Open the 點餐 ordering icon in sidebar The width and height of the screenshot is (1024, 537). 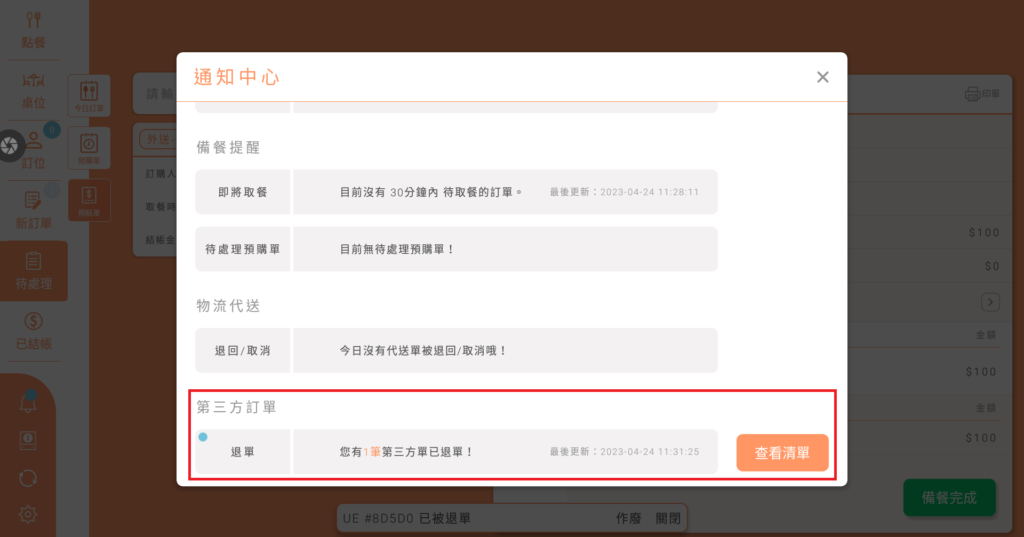pos(33,29)
